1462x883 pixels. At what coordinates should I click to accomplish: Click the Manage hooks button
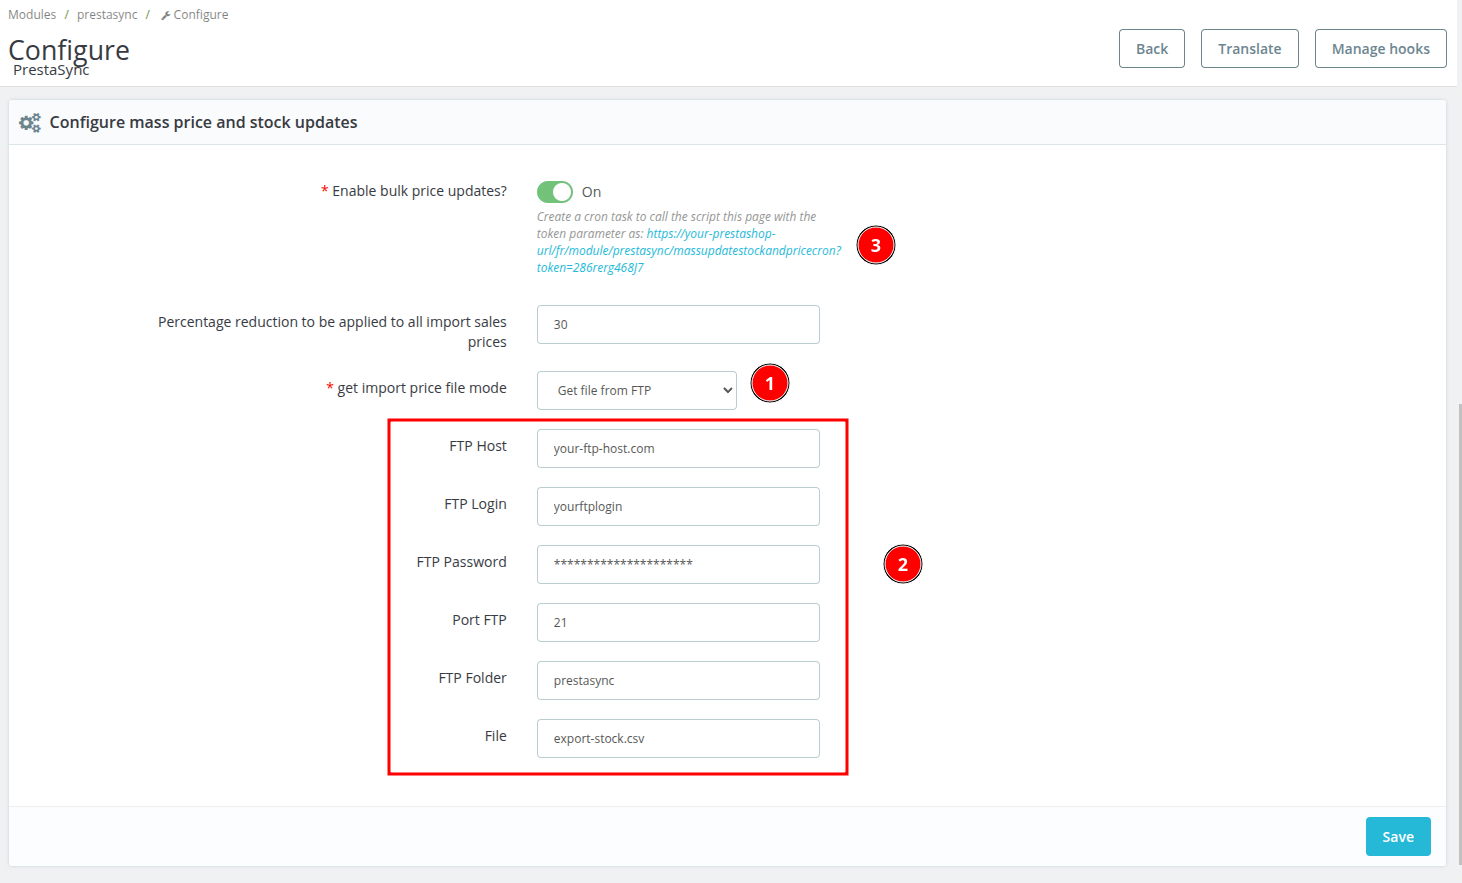coord(1380,49)
